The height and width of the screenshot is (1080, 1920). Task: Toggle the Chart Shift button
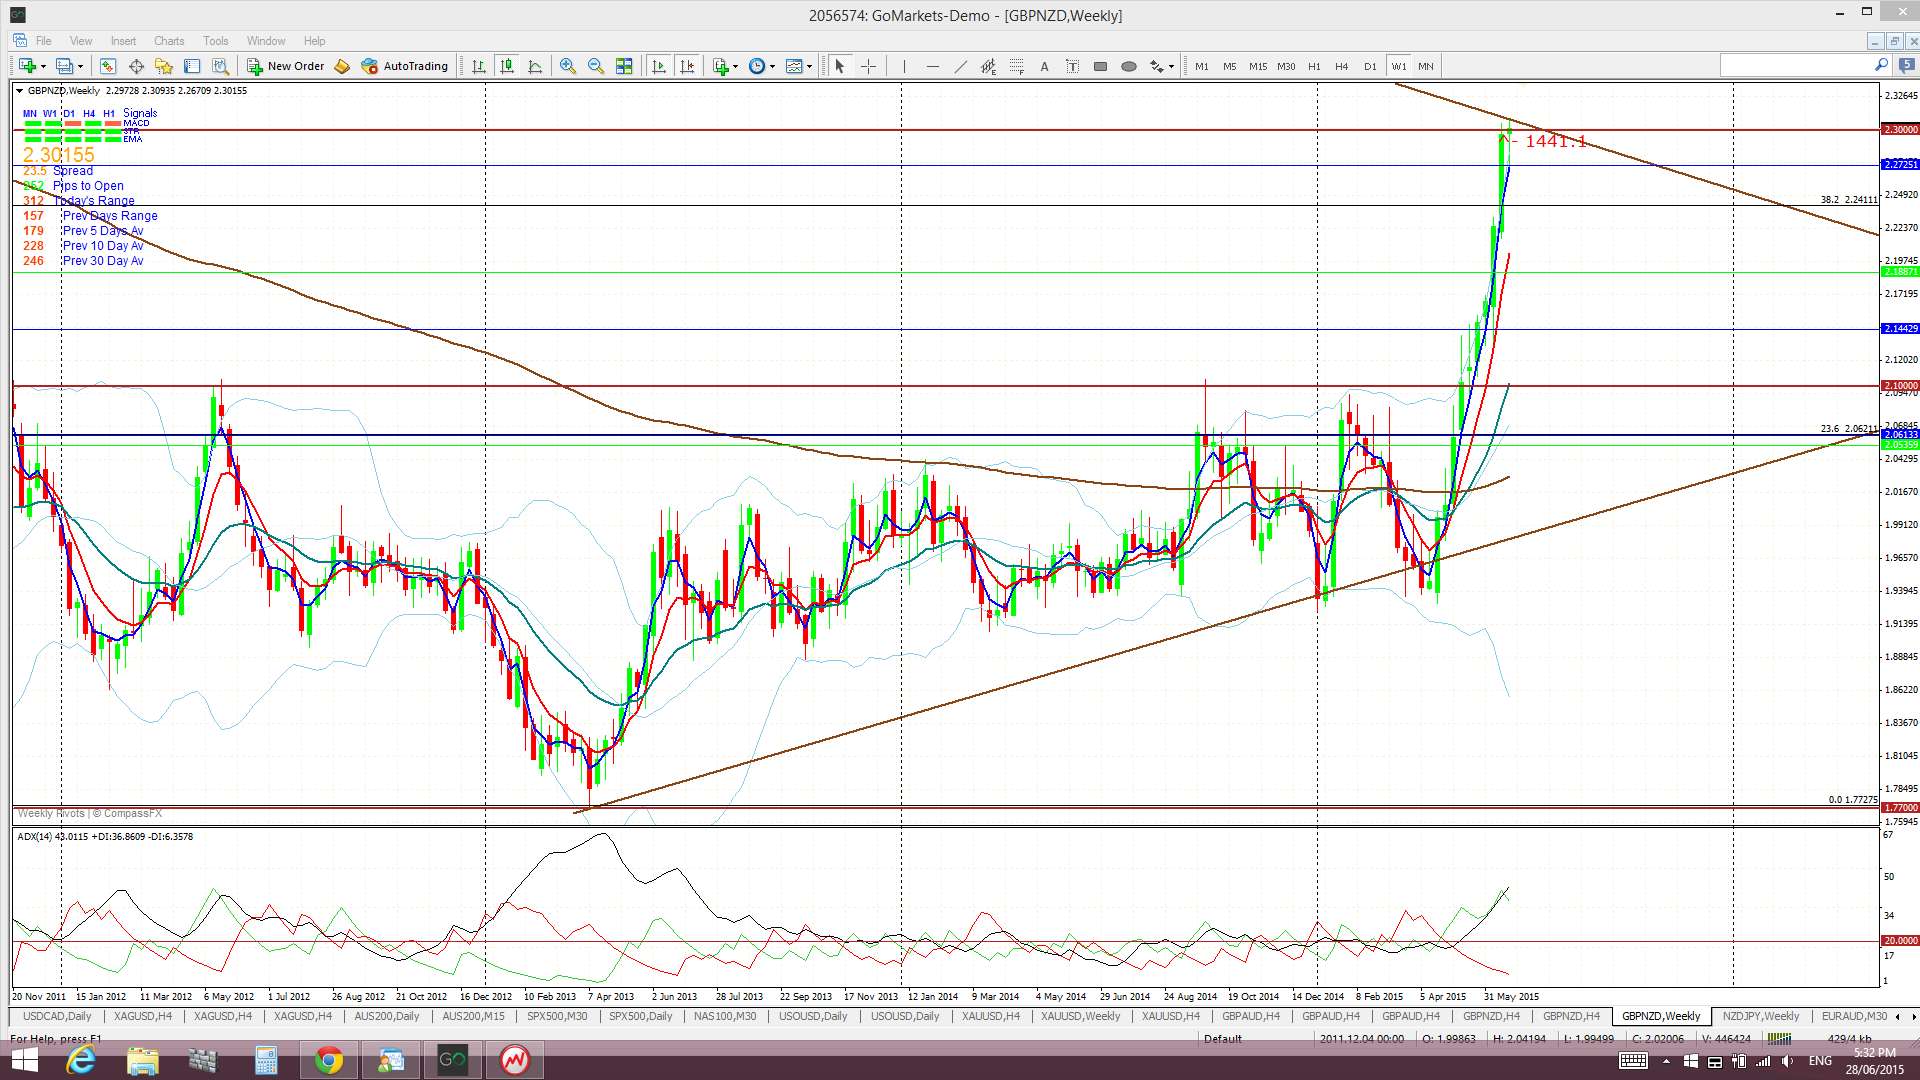(687, 66)
